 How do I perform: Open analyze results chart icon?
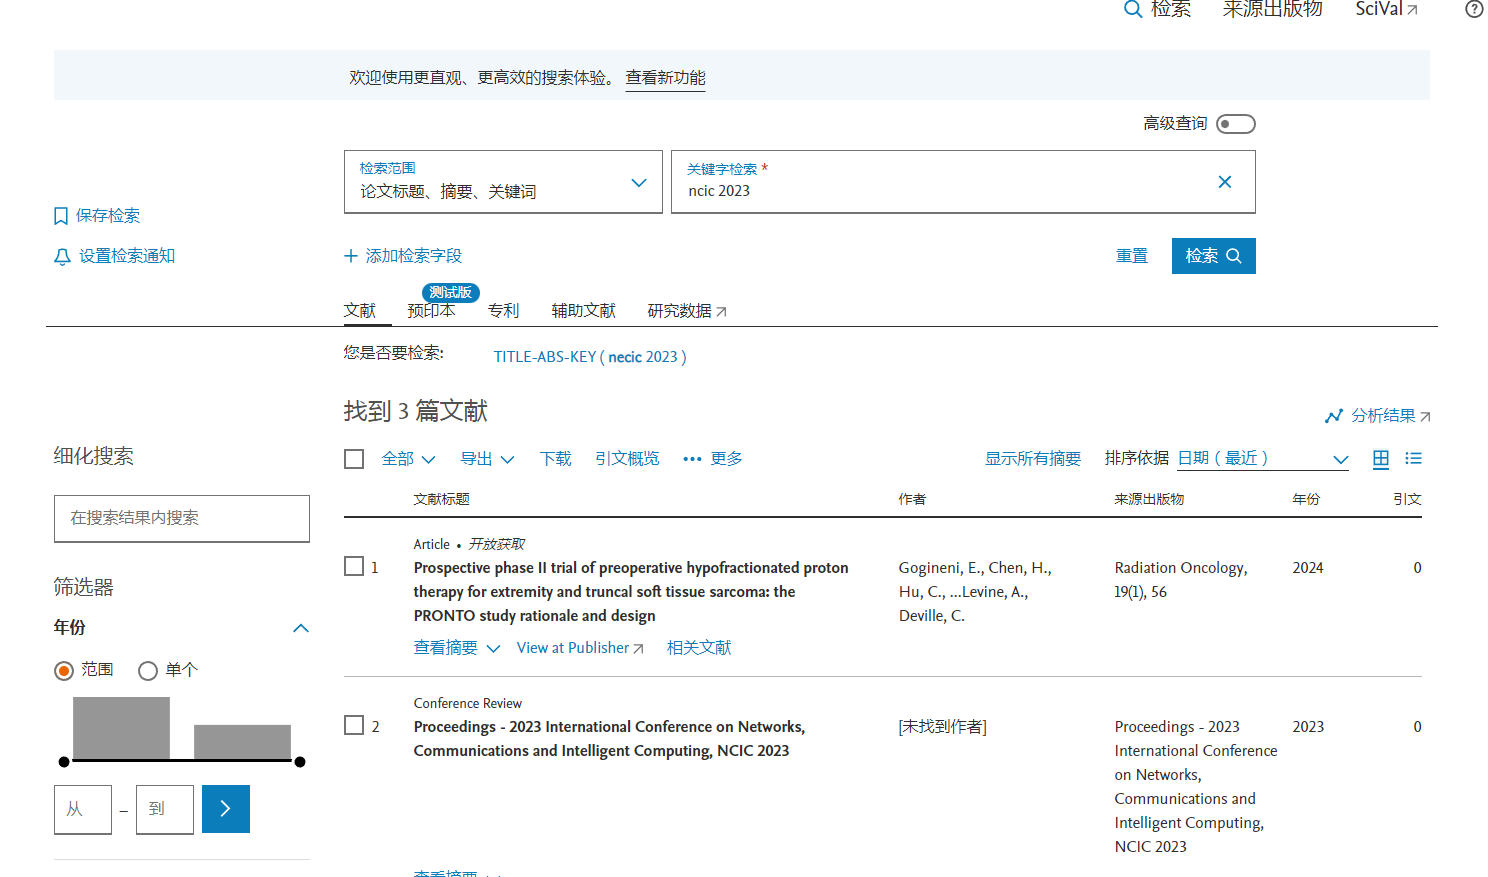click(1334, 416)
